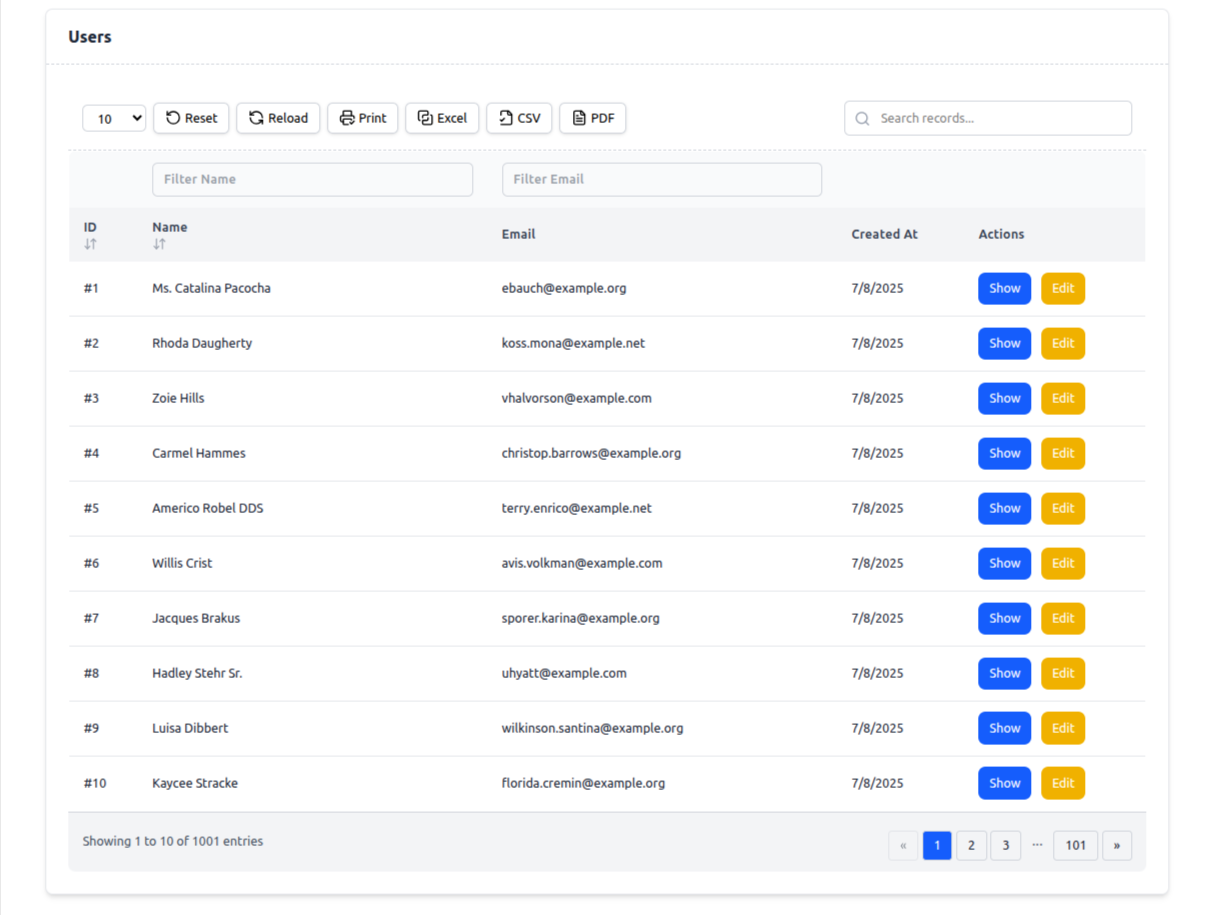Viewport: 1213px width, 915px height.
Task: Show user Kaycee Stracke
Action: 1004,783
